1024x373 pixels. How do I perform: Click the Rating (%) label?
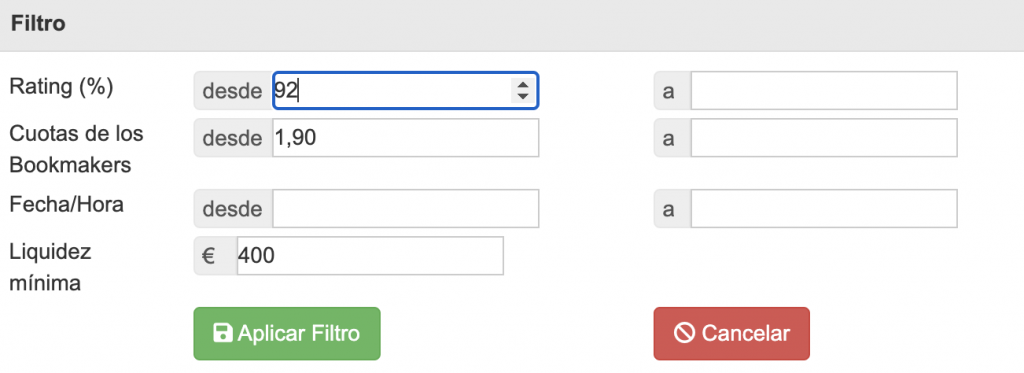(x=61, y=87)
